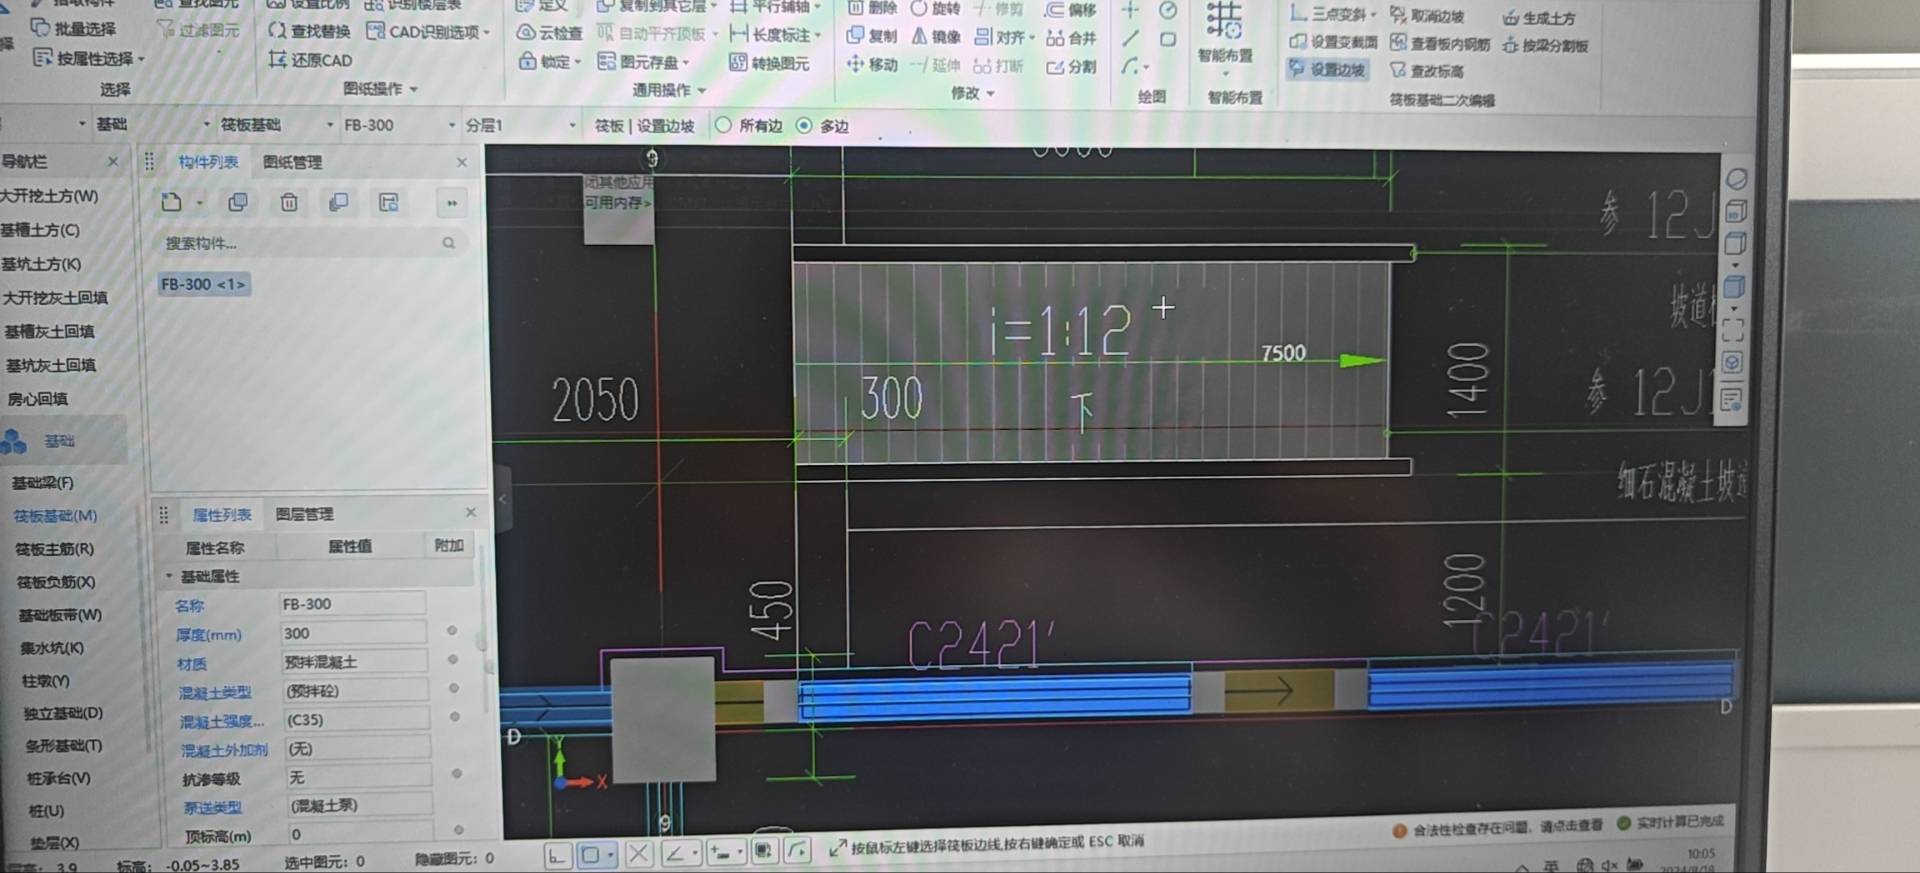Screen dimensions: 1920x873
Task: Click the 按梁分割板 split slab by beam tool
Action: pos(1546,46)
